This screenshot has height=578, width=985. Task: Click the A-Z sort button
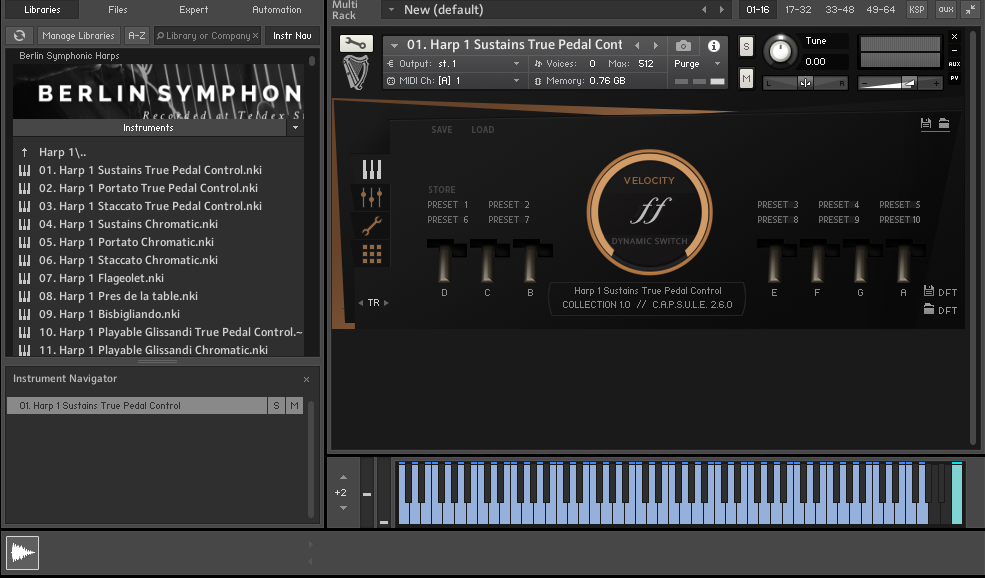[136, 36]
